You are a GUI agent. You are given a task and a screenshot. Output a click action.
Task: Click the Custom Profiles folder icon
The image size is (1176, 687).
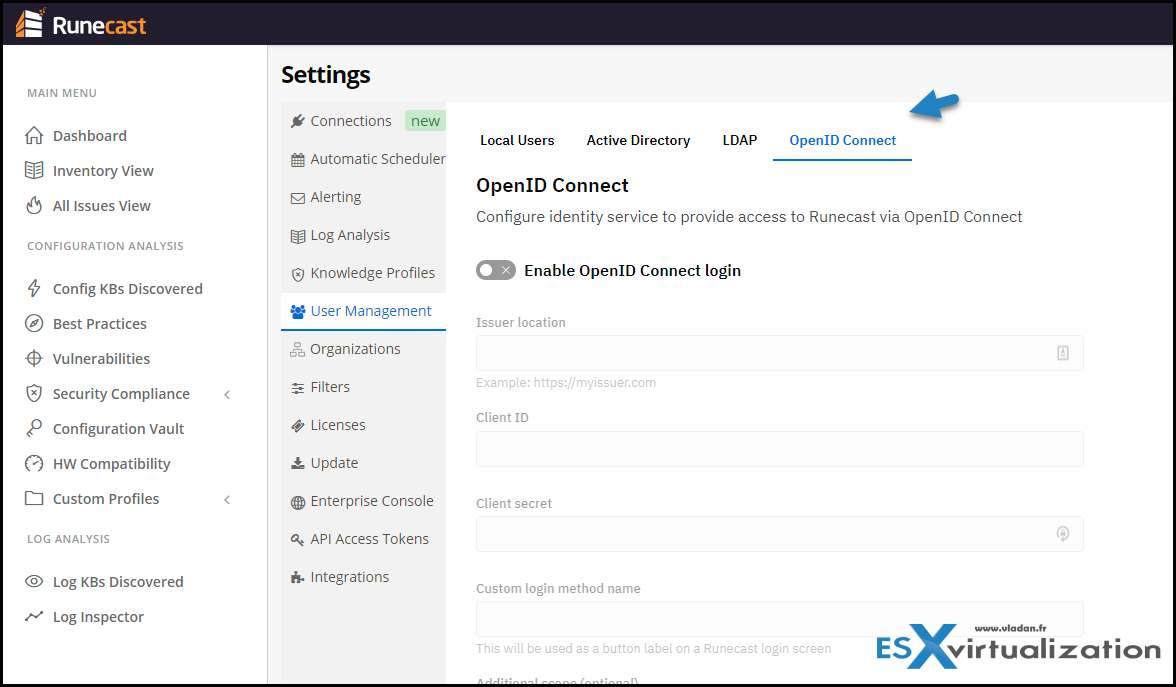[x=34, y=498]
